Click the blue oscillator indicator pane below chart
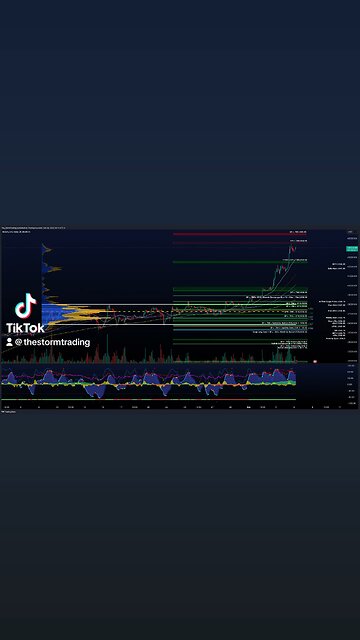The image size is (360, 640). tap(149, 384)
